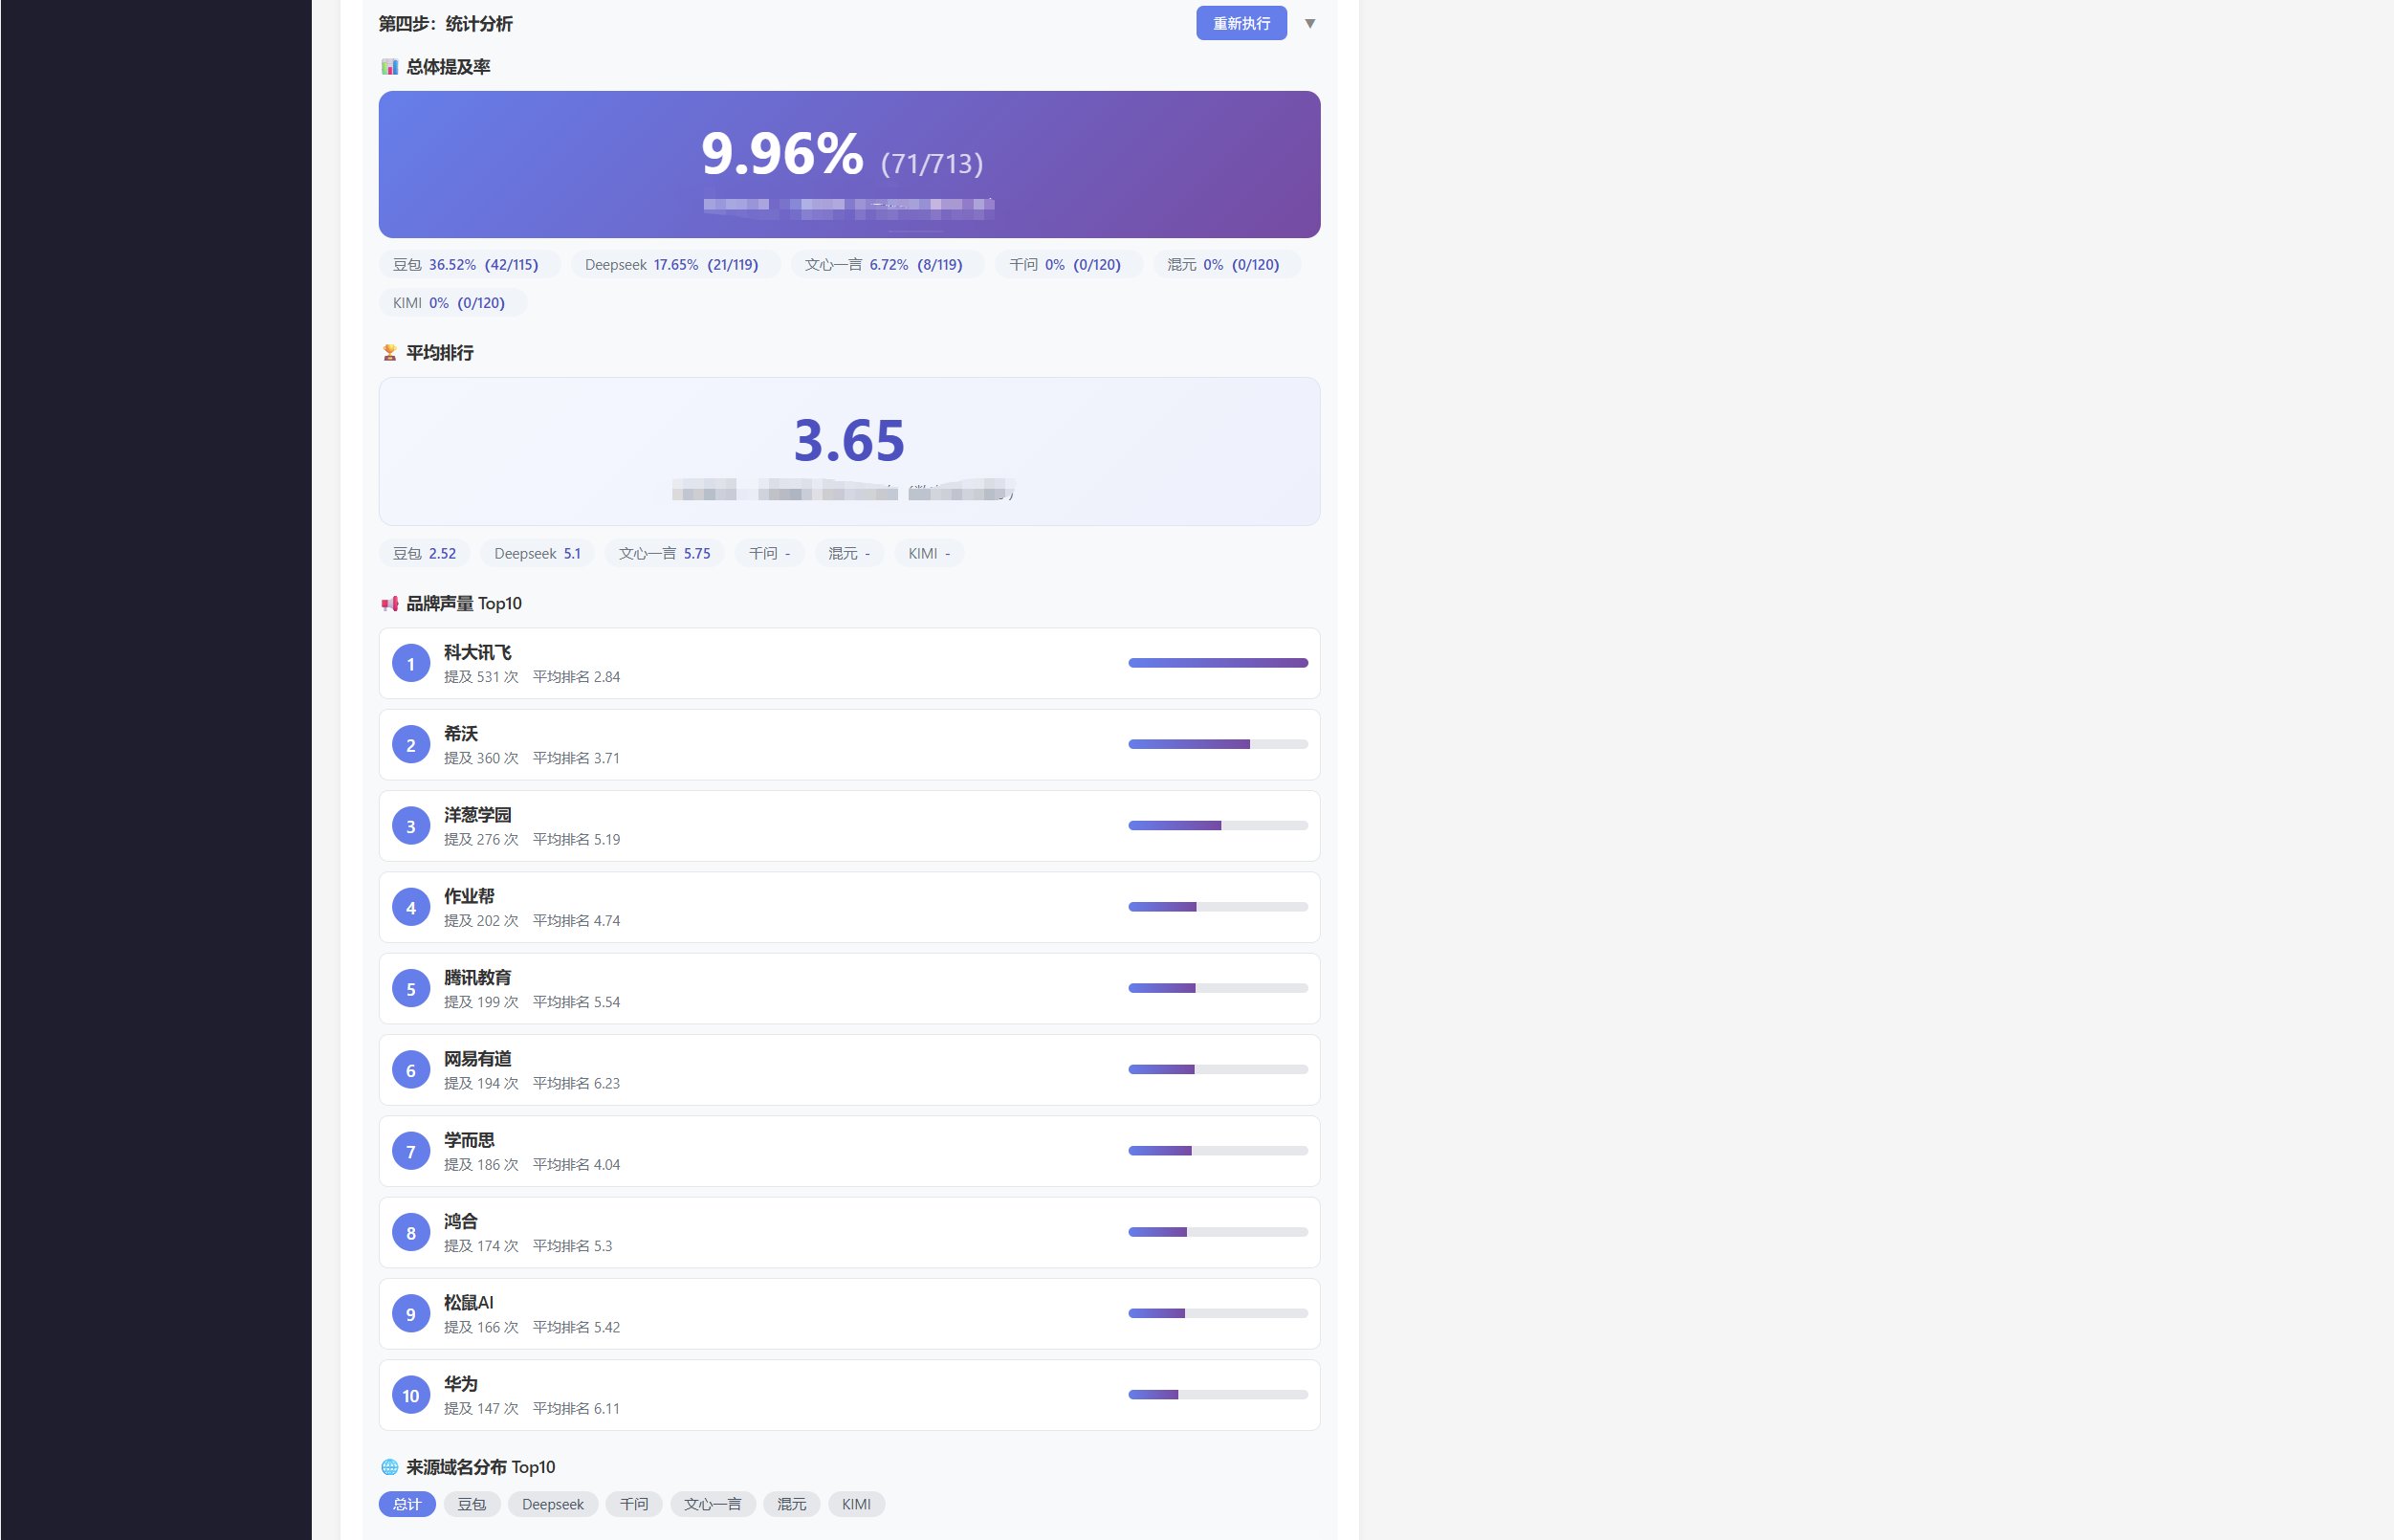The height and width of the screenshot is (1540, 2394).
Task: Click the rank 2 badge for 希沃
Action: 411,745
